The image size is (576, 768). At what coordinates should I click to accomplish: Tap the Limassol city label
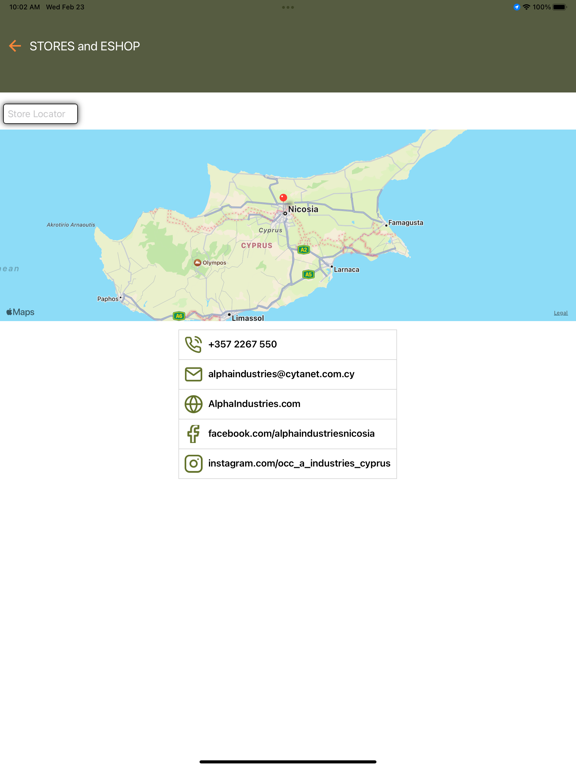coord(248,318)
